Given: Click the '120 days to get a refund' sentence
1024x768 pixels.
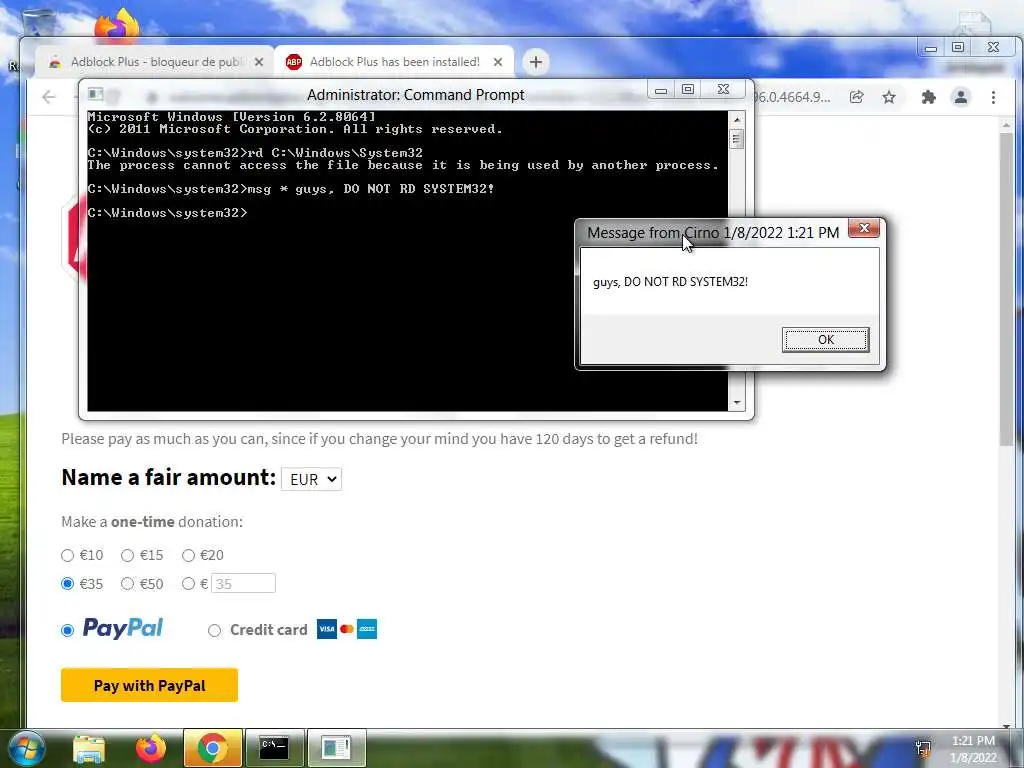Looking at the screenshot, I should pyautogui.click(x=379, y=439).
